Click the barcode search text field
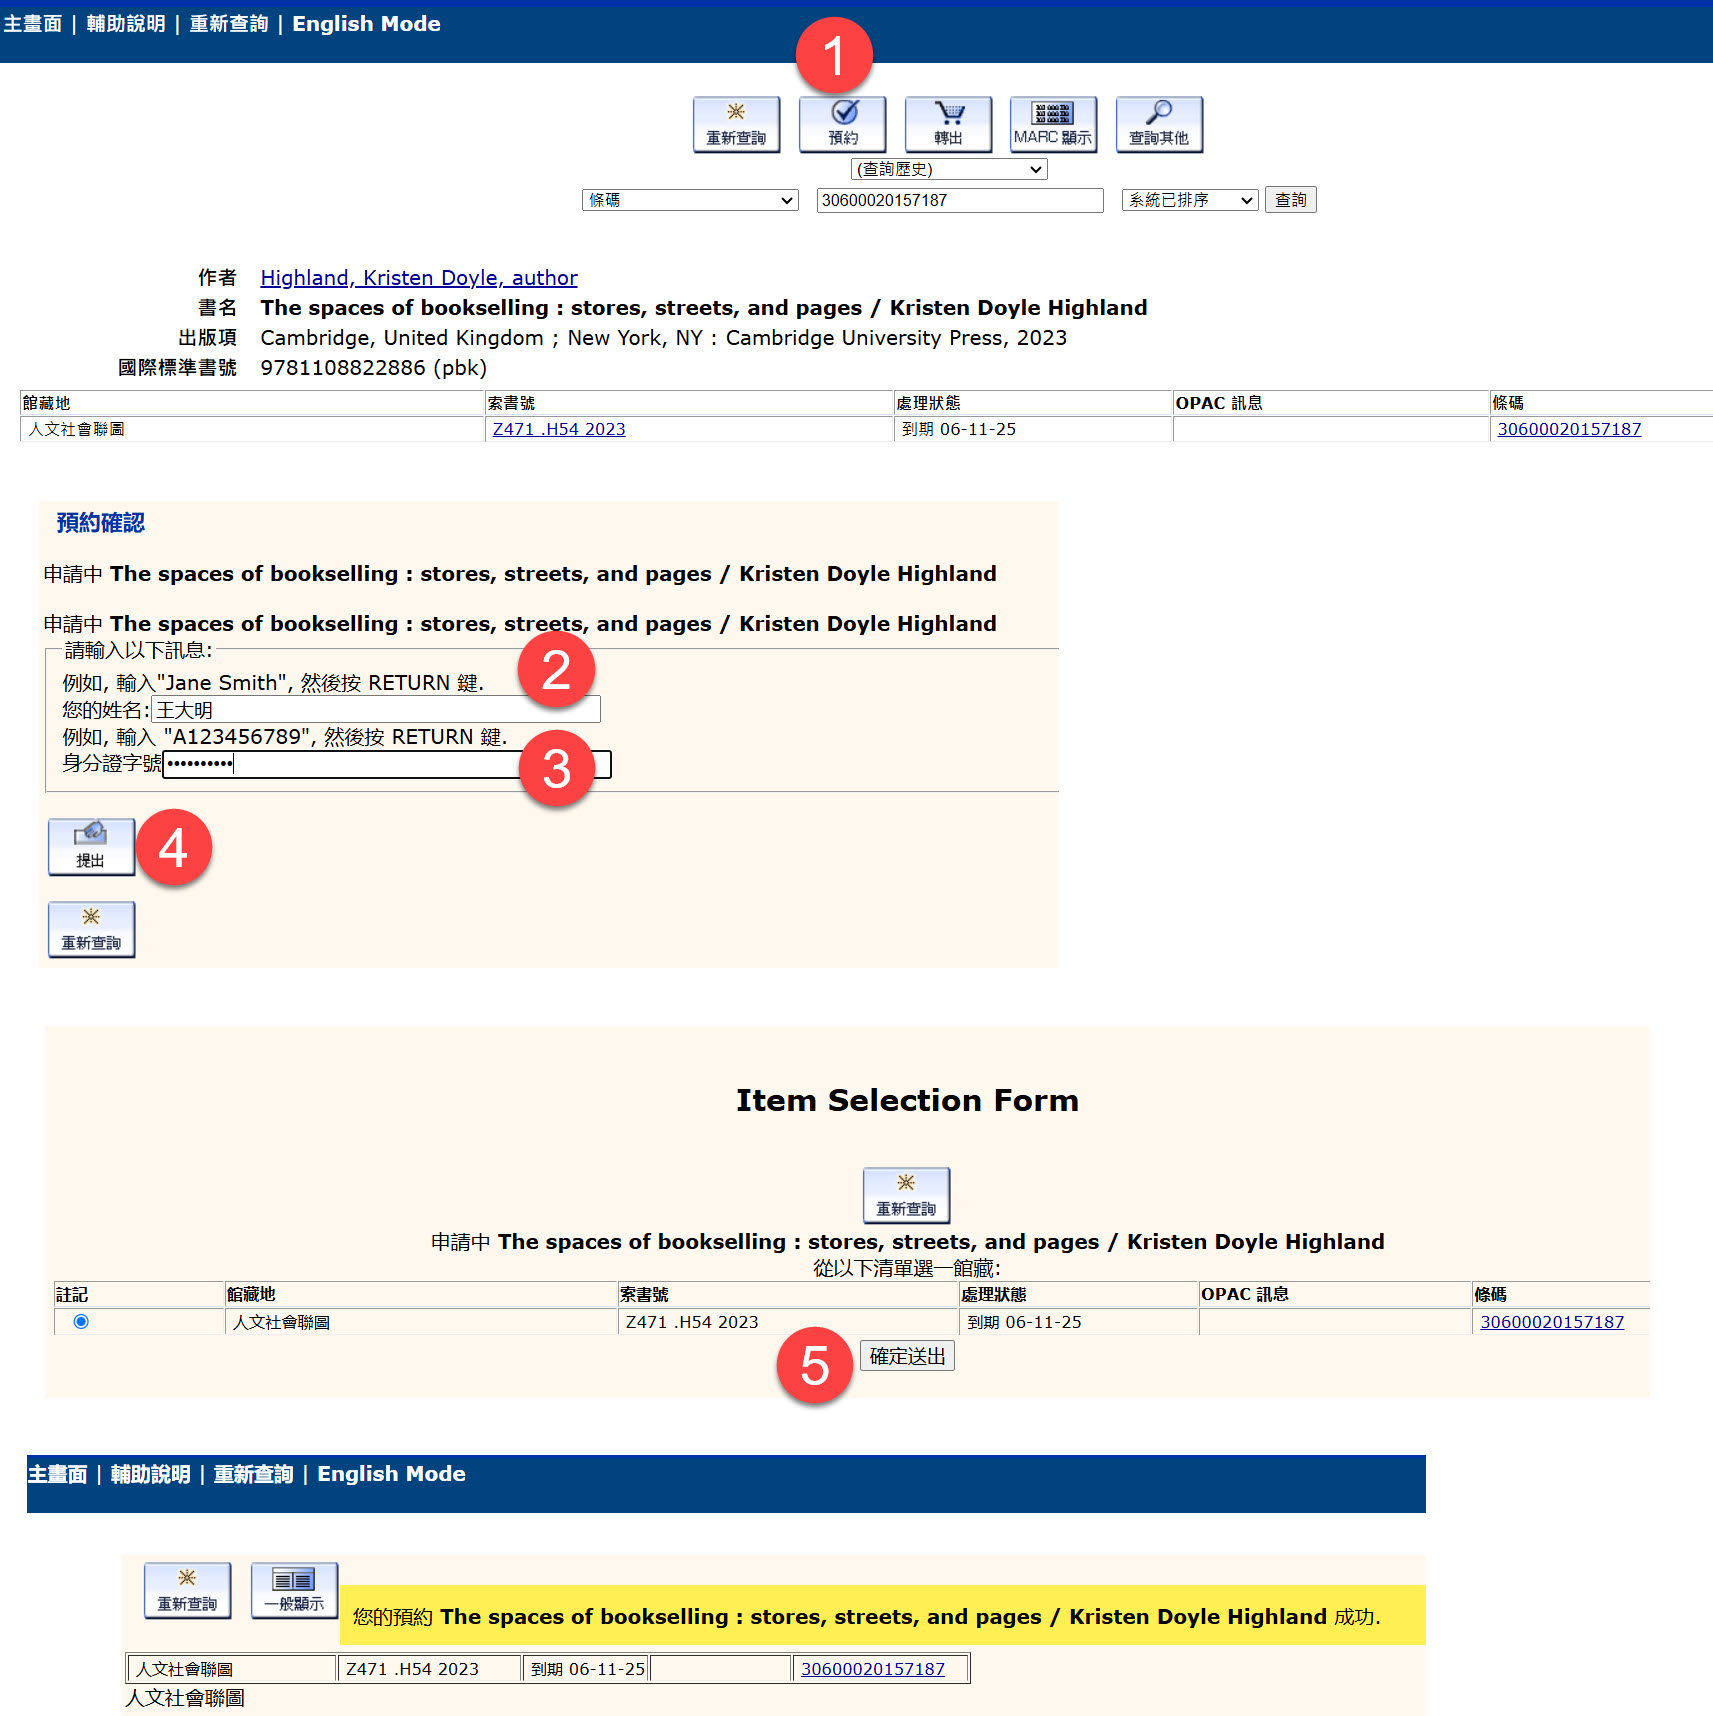 pyautogui.click(x=960, y=200)
